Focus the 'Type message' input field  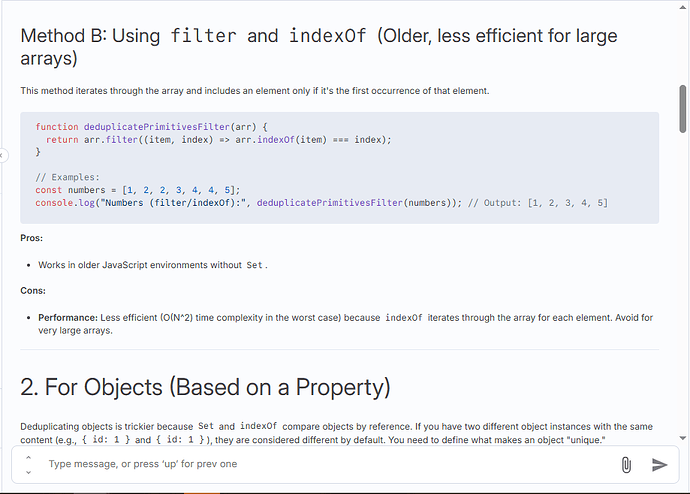point(328,464)
